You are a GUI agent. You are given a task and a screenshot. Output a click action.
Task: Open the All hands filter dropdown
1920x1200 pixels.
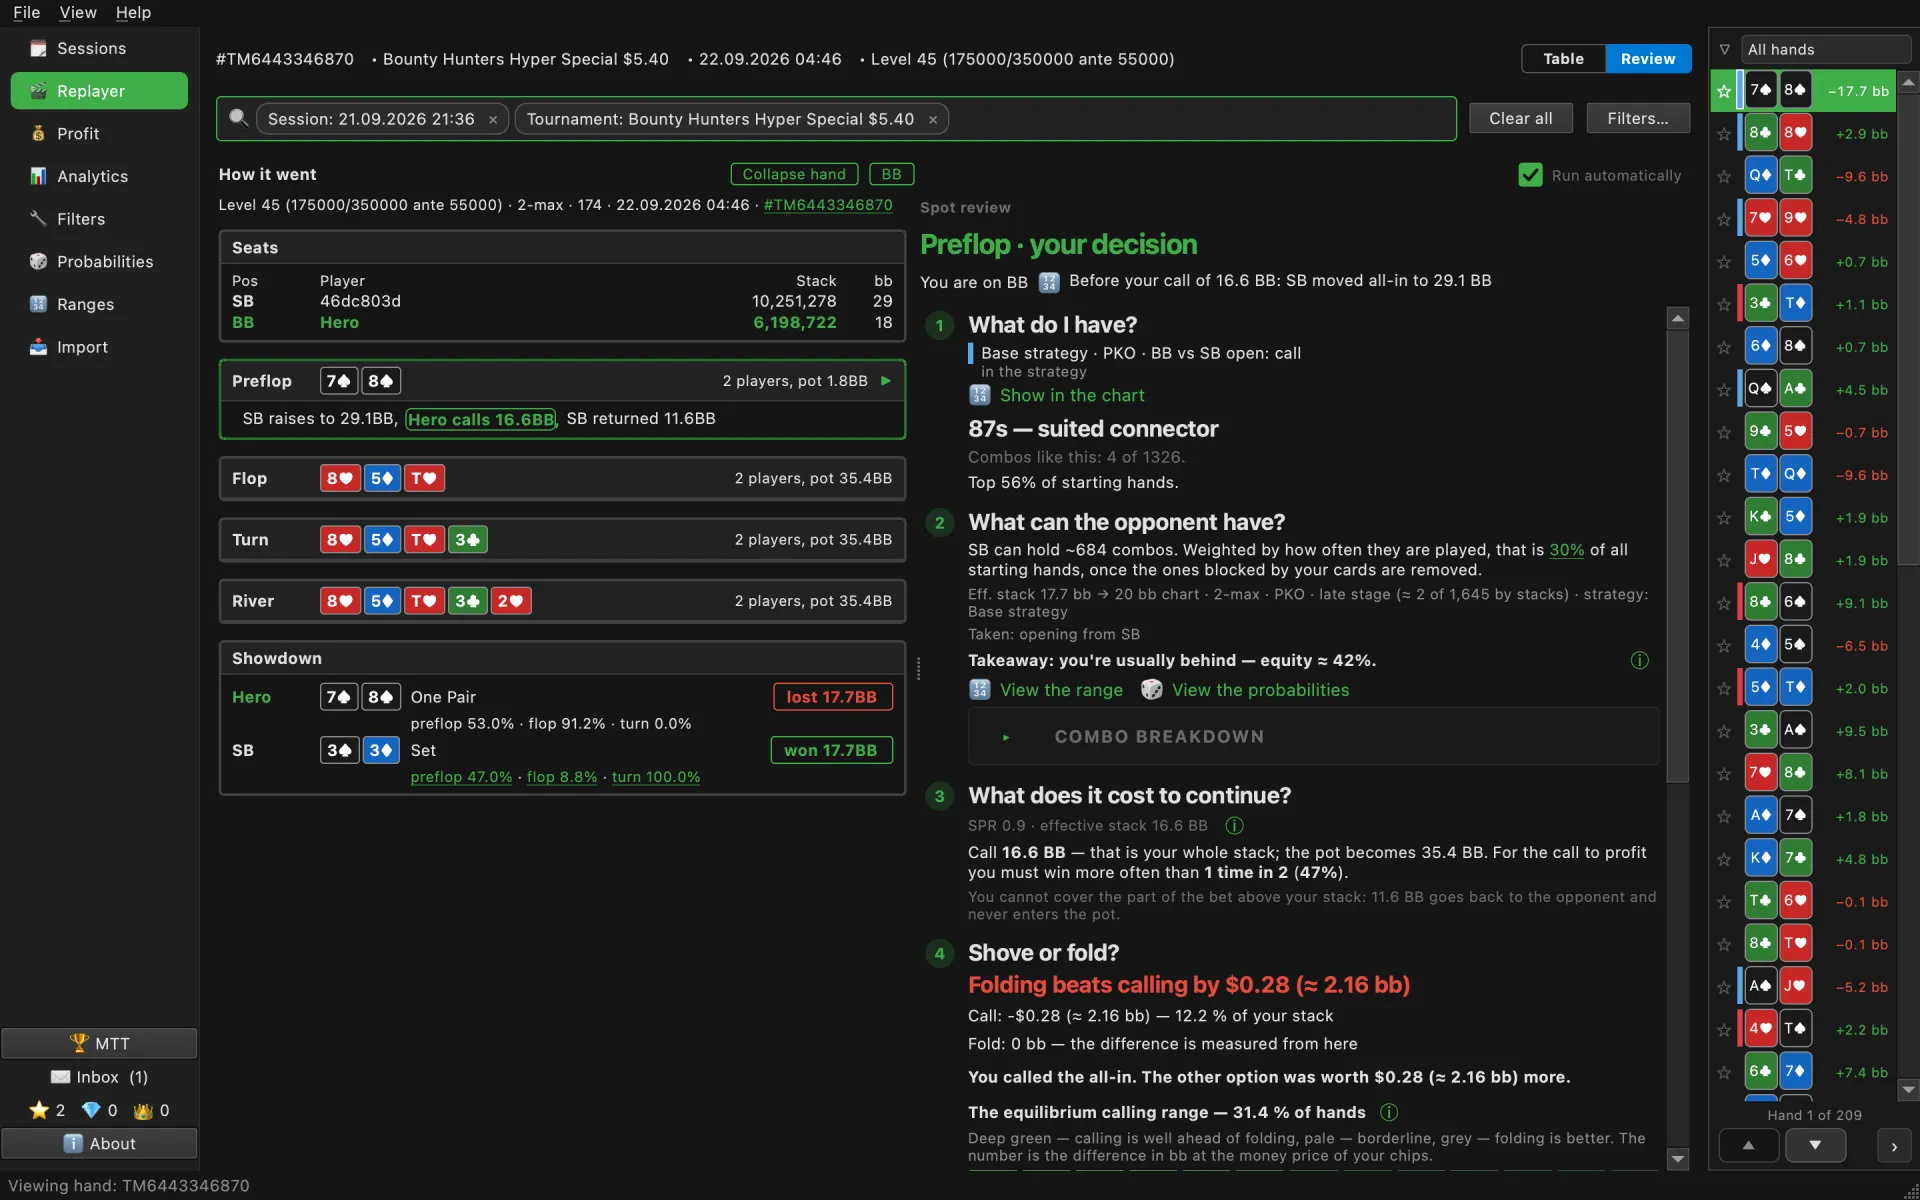click(1825, 49)
